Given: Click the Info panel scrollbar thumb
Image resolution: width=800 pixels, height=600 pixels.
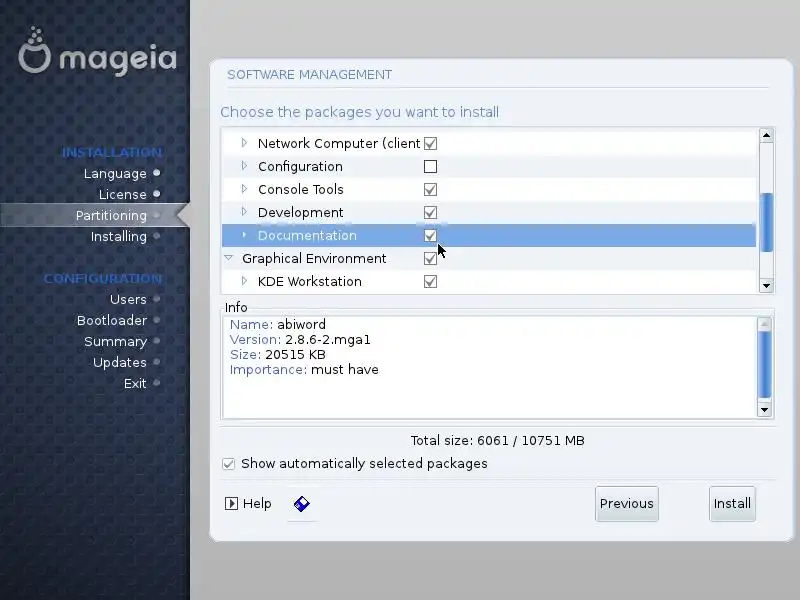Looking at the screenshot, I should click(764, 364).
